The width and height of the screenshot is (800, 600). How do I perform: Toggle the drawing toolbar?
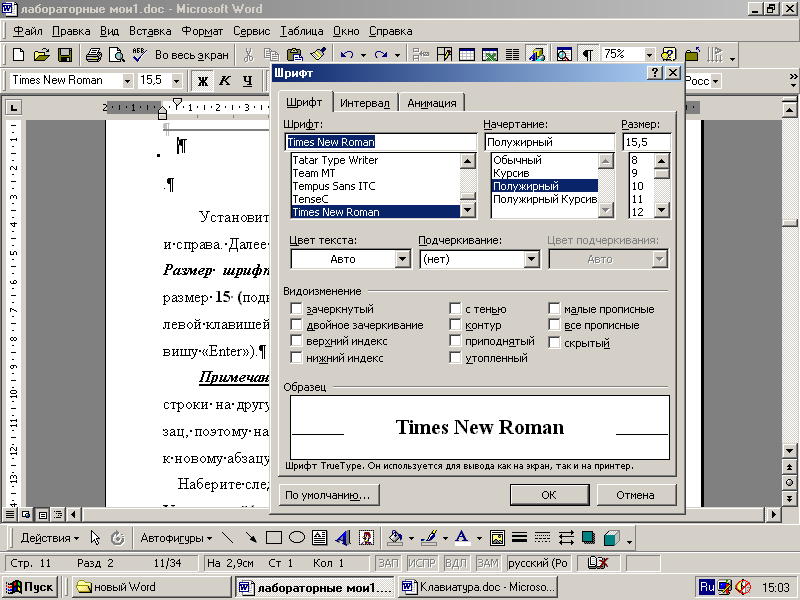pyautogui.click(x=536, y=55)
